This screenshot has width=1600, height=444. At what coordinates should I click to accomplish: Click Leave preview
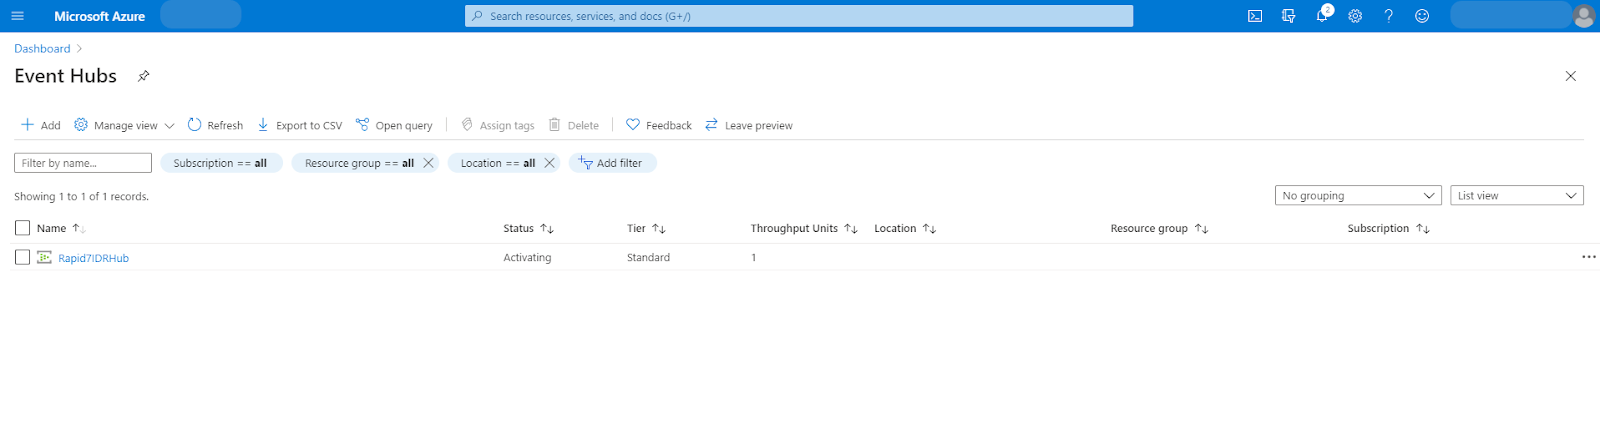(749, 125)
